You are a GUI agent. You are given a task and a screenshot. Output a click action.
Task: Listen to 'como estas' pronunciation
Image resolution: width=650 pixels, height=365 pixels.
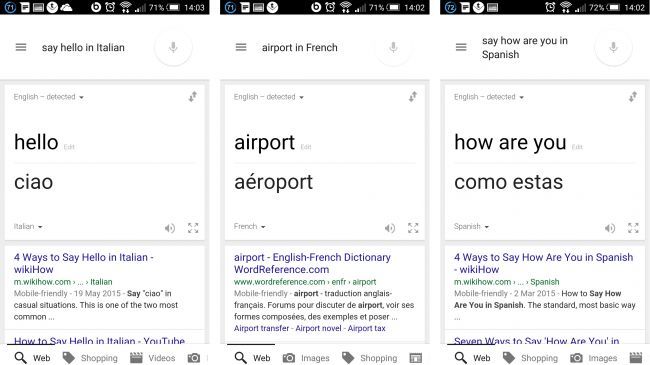pos(610,228)
